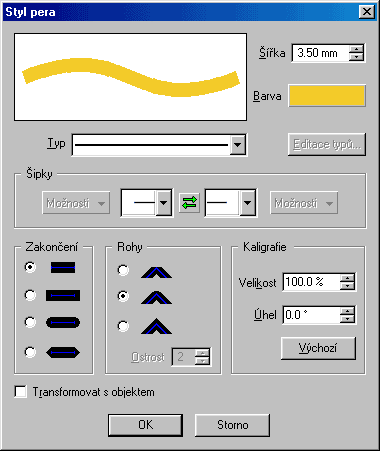Select the rounded line ending
This screenshot has width=380, height=451.
(x=30, y=322)
